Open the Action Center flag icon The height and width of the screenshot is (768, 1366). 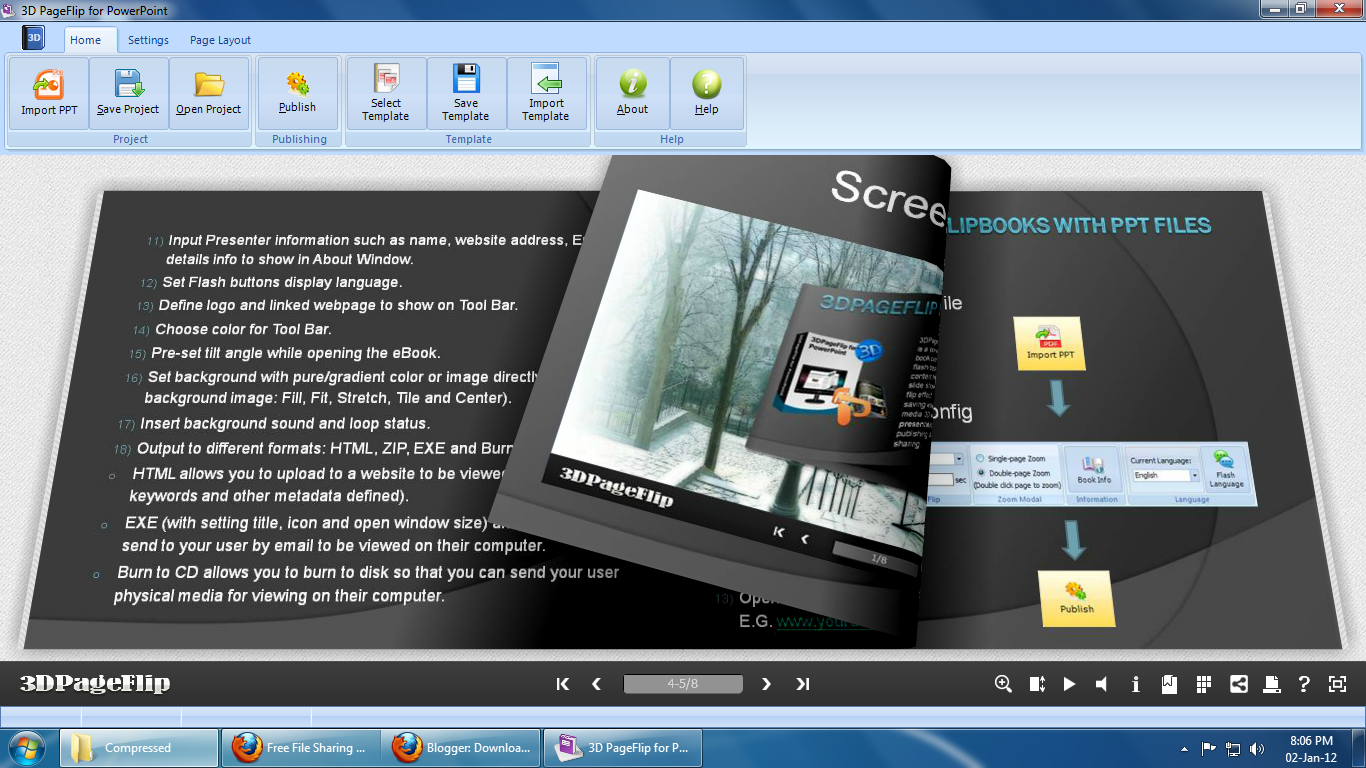coord(1208,748)
